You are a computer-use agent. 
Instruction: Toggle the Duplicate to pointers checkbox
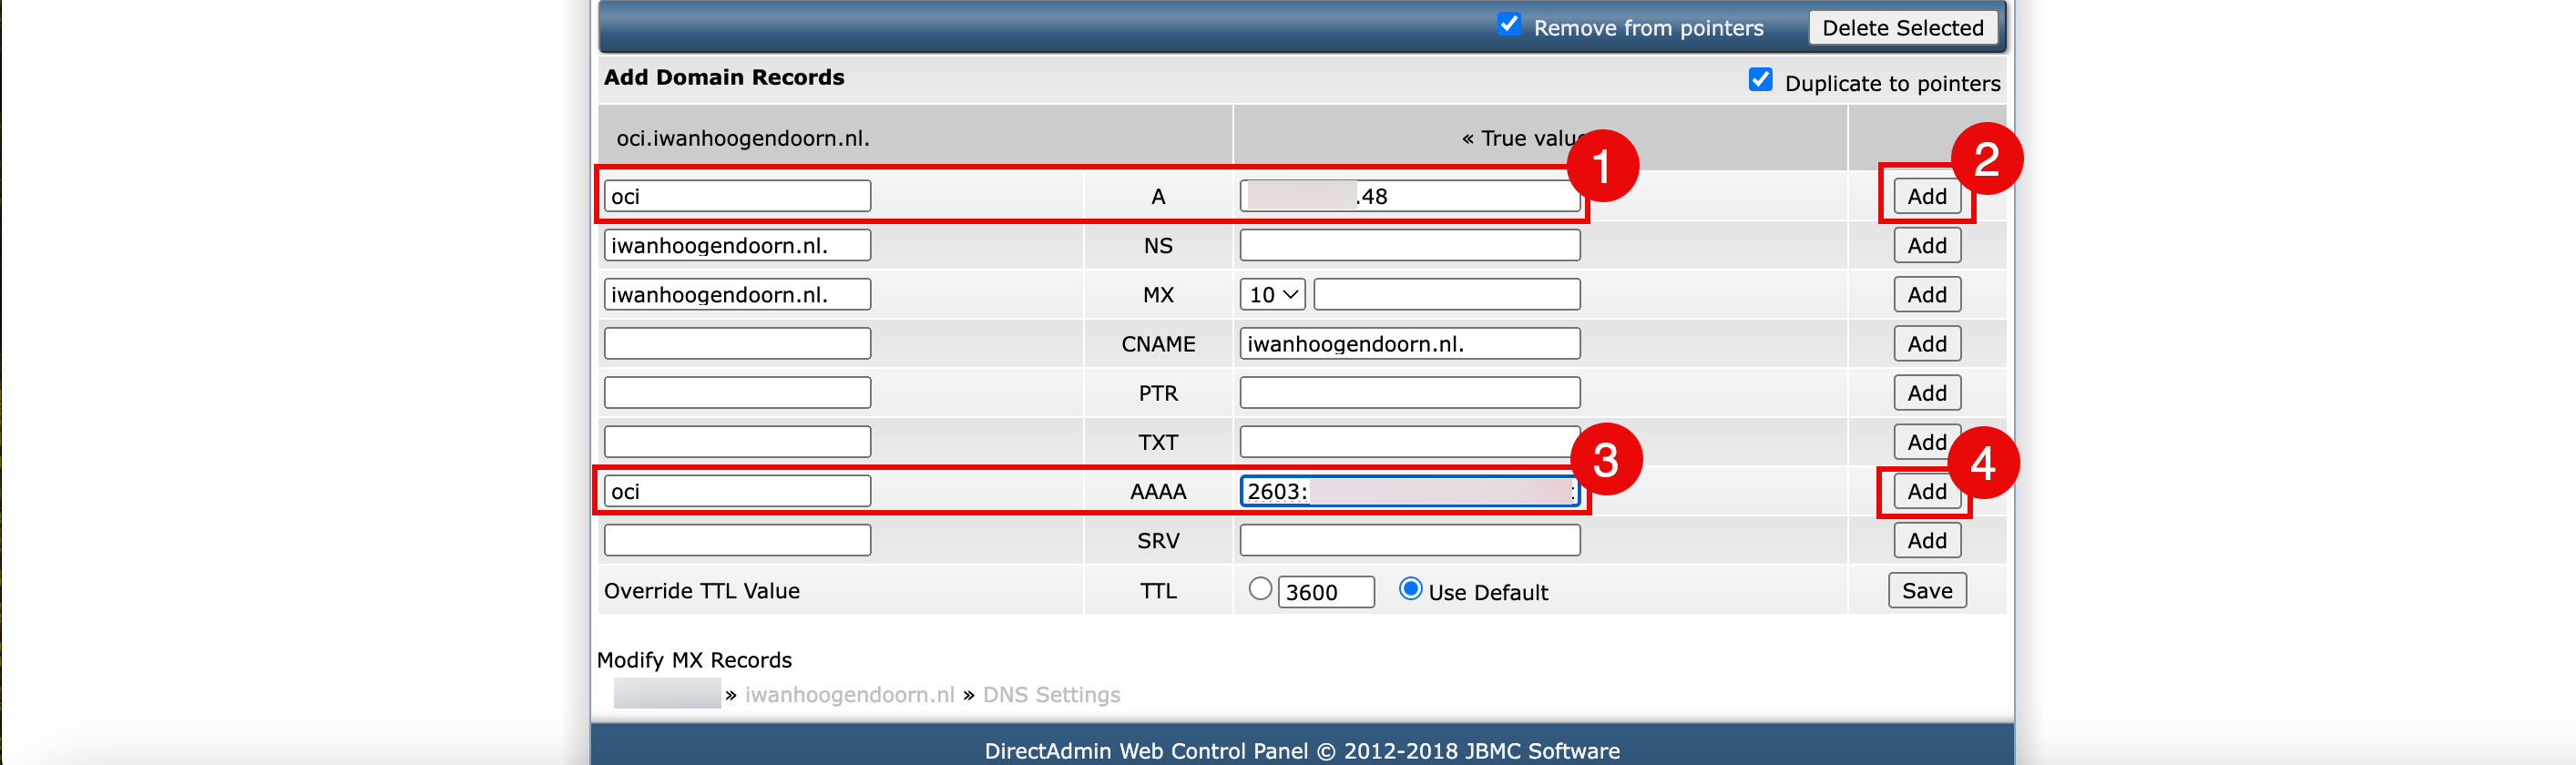tap(1760, 80)
